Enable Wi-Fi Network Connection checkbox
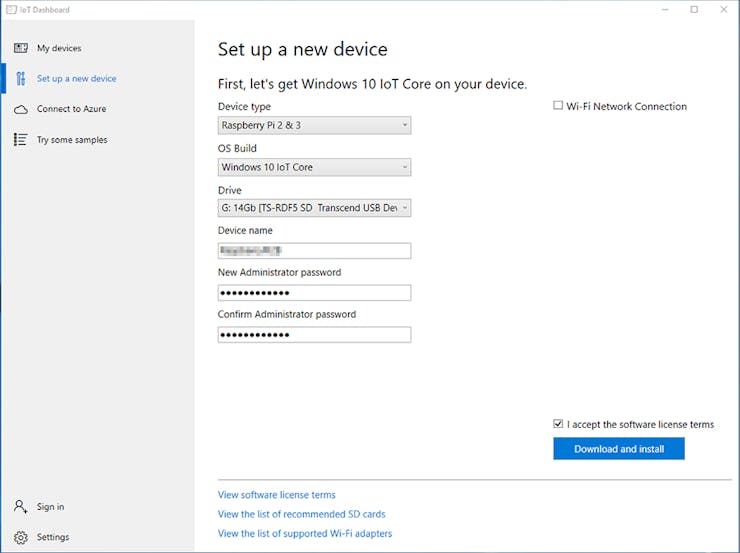 click(x=558, y=106)
